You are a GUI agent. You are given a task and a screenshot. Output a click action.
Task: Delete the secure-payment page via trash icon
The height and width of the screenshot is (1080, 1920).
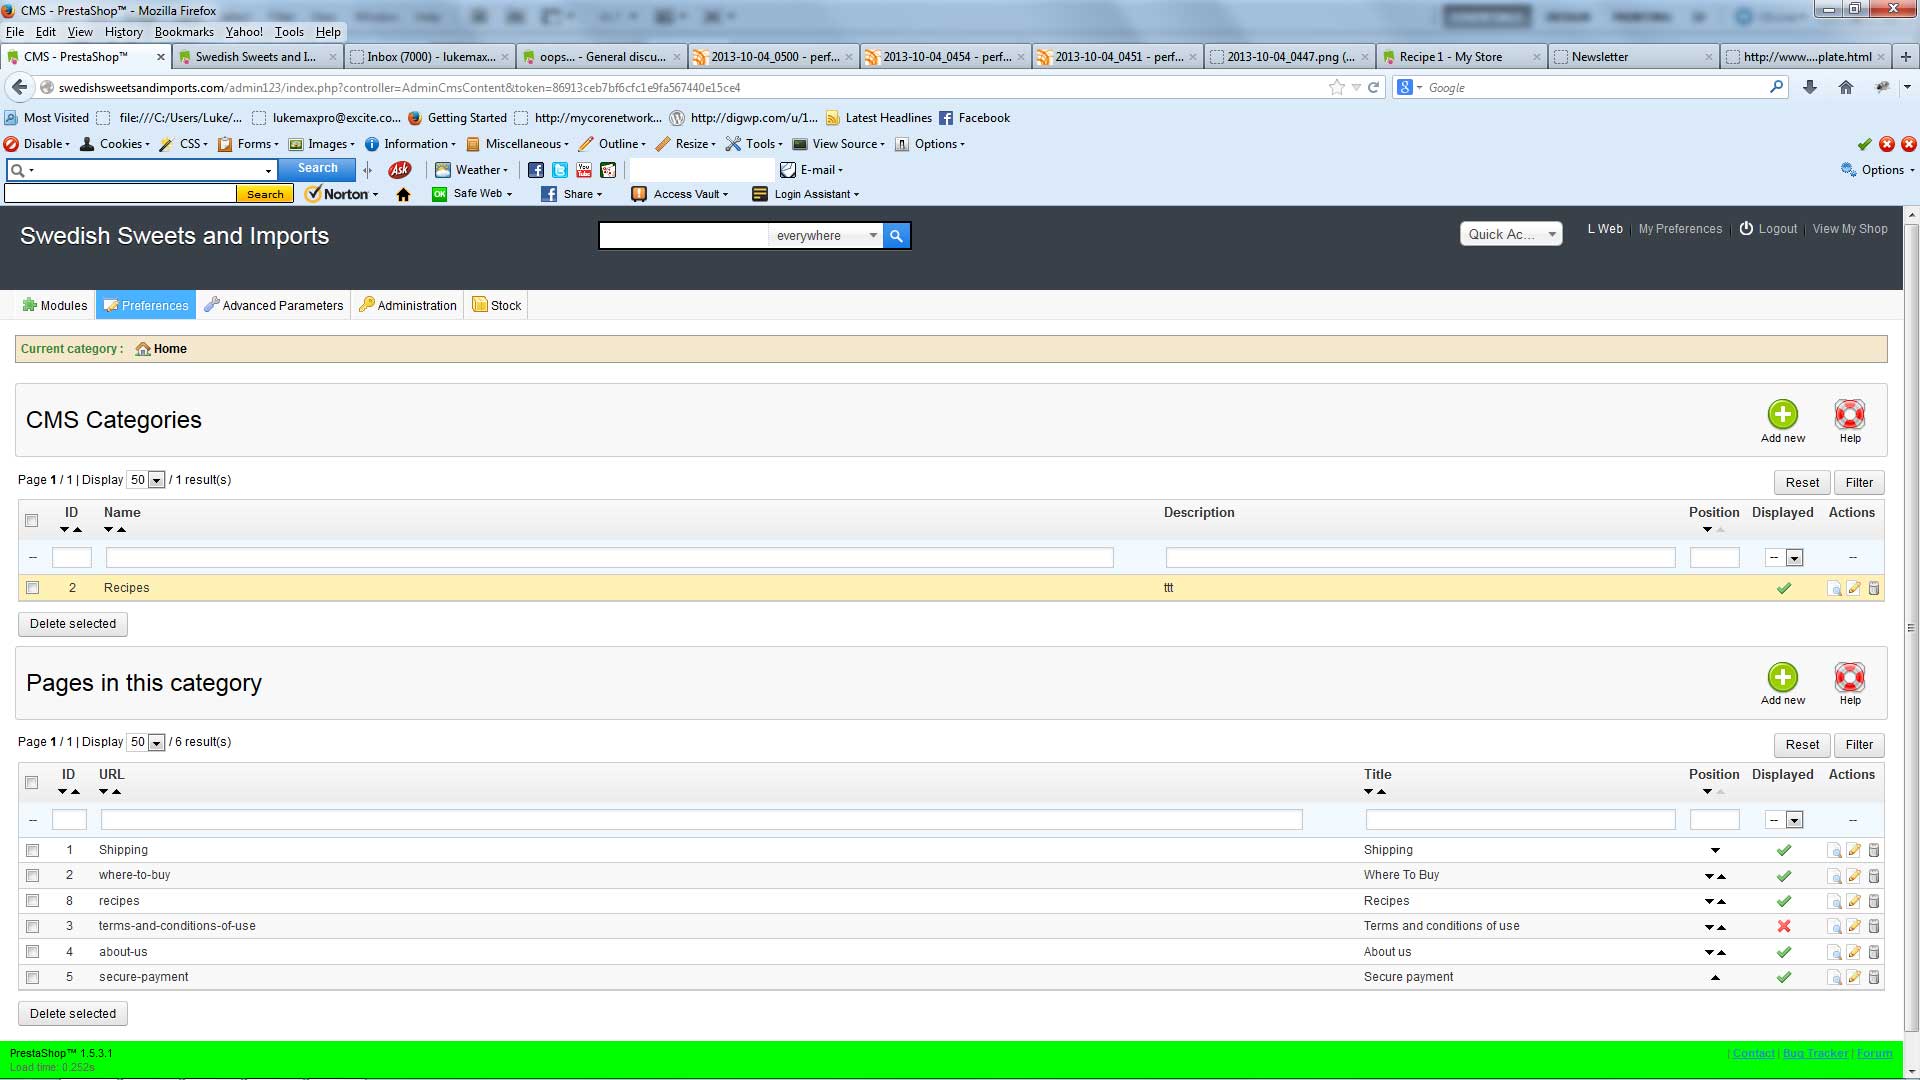point(1874,977)
